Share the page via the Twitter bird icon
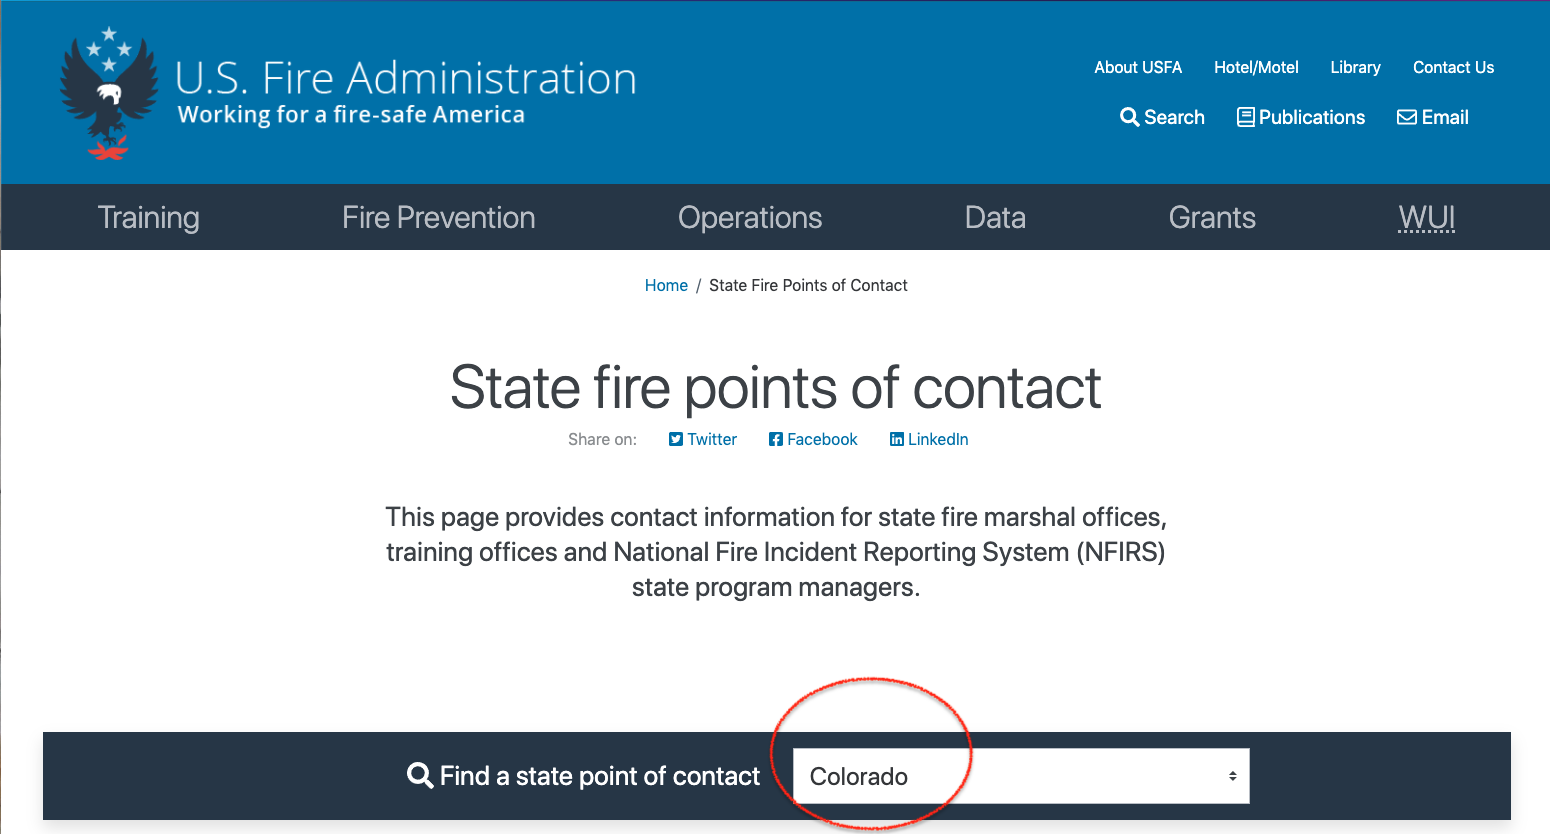1550x834 pixels. pos(676,439)
